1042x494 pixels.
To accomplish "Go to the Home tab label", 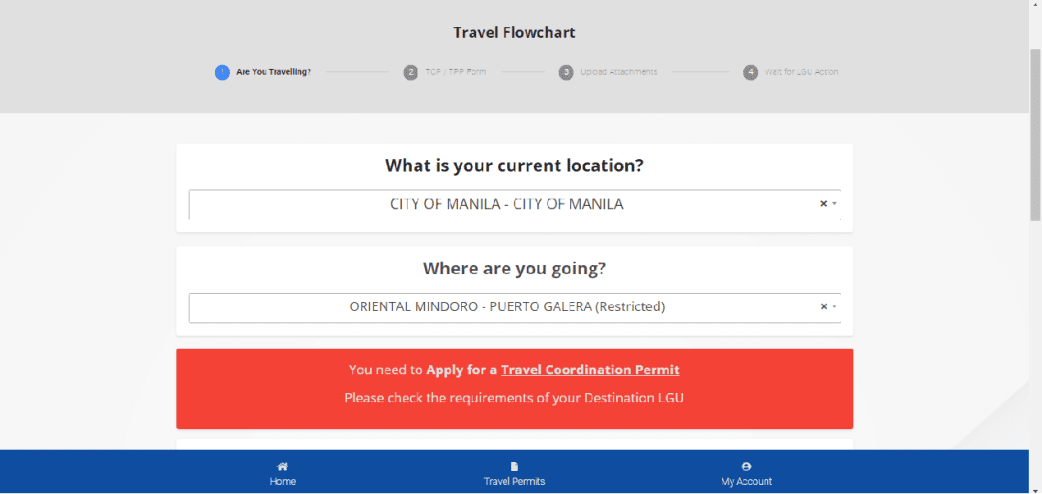I will pos(283,482).
